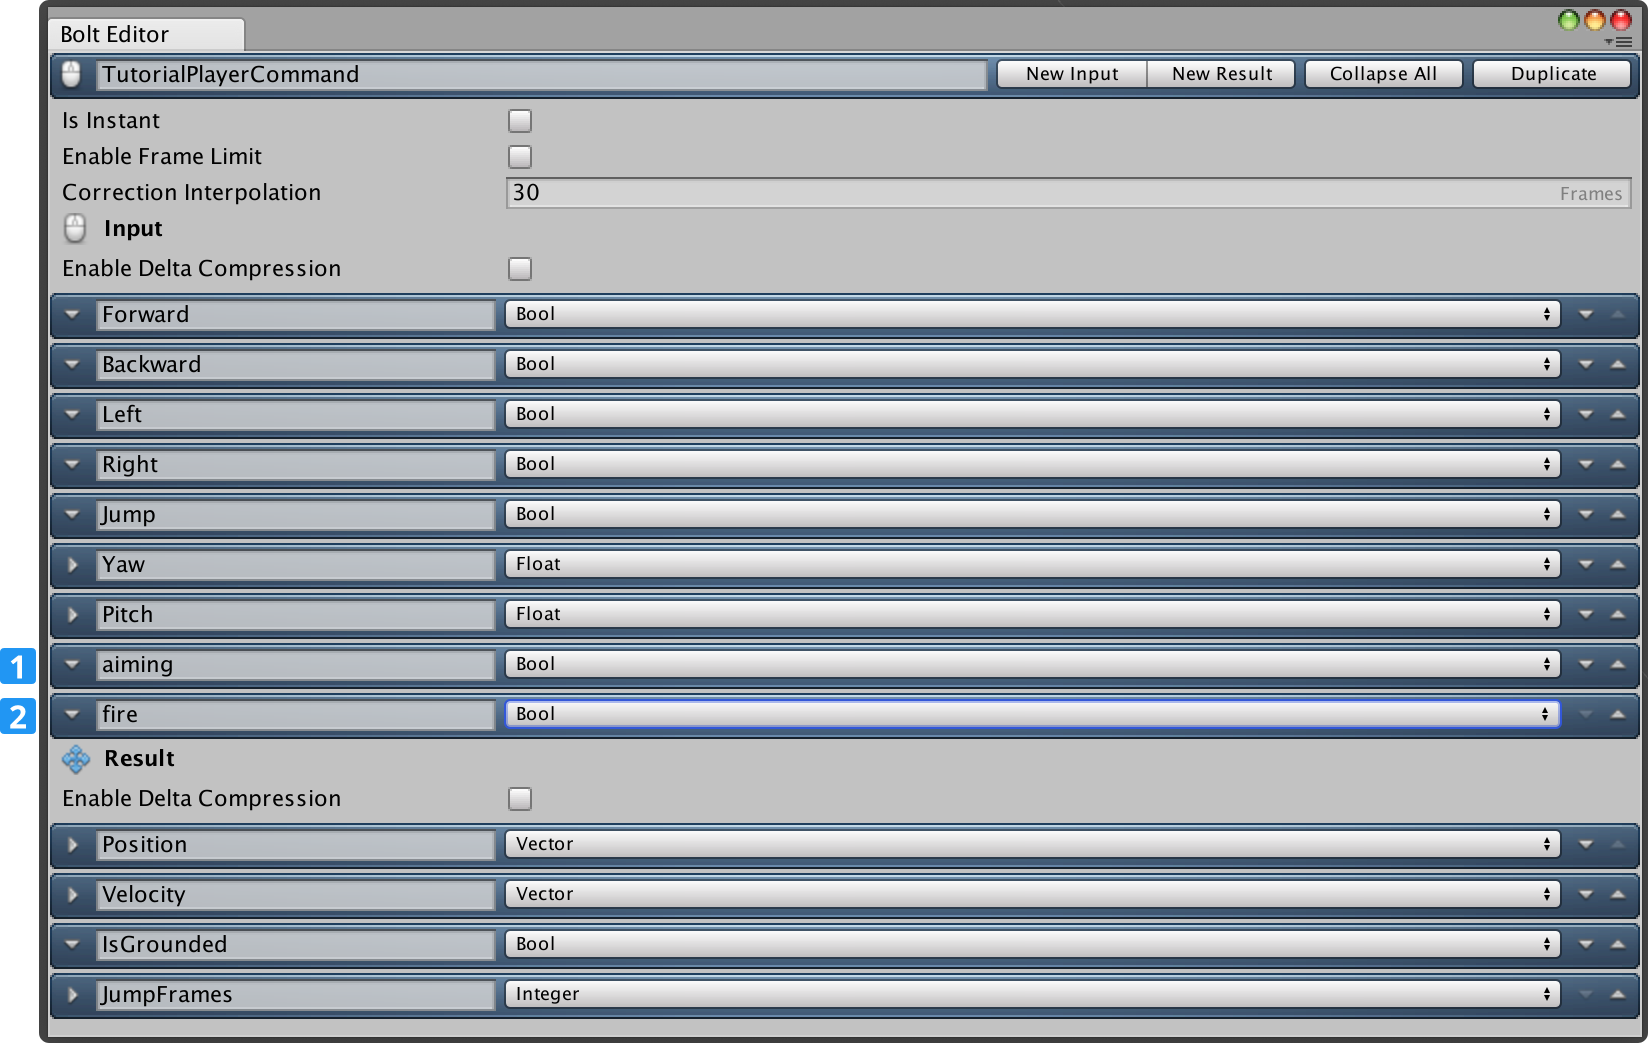Move the Velocity result up
This screenshot has width=1648, height=1043.
tap(1618, 894)
